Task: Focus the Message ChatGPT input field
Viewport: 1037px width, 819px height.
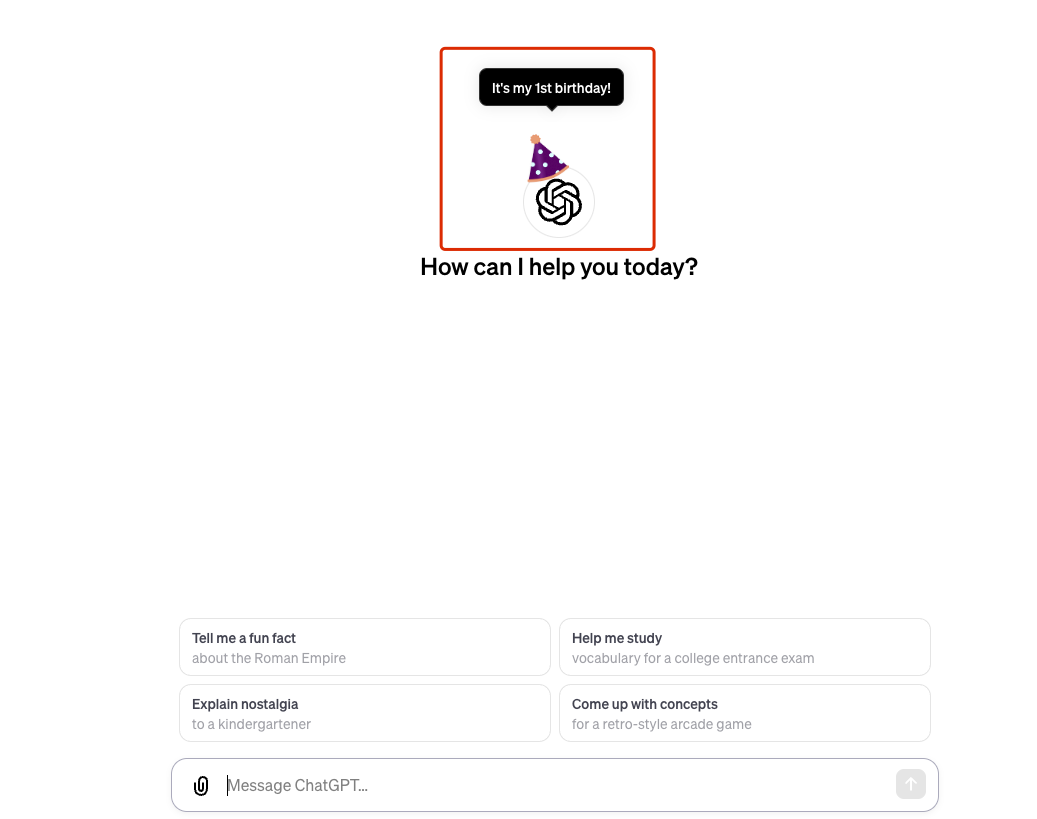Action: [x=555, y=785]
